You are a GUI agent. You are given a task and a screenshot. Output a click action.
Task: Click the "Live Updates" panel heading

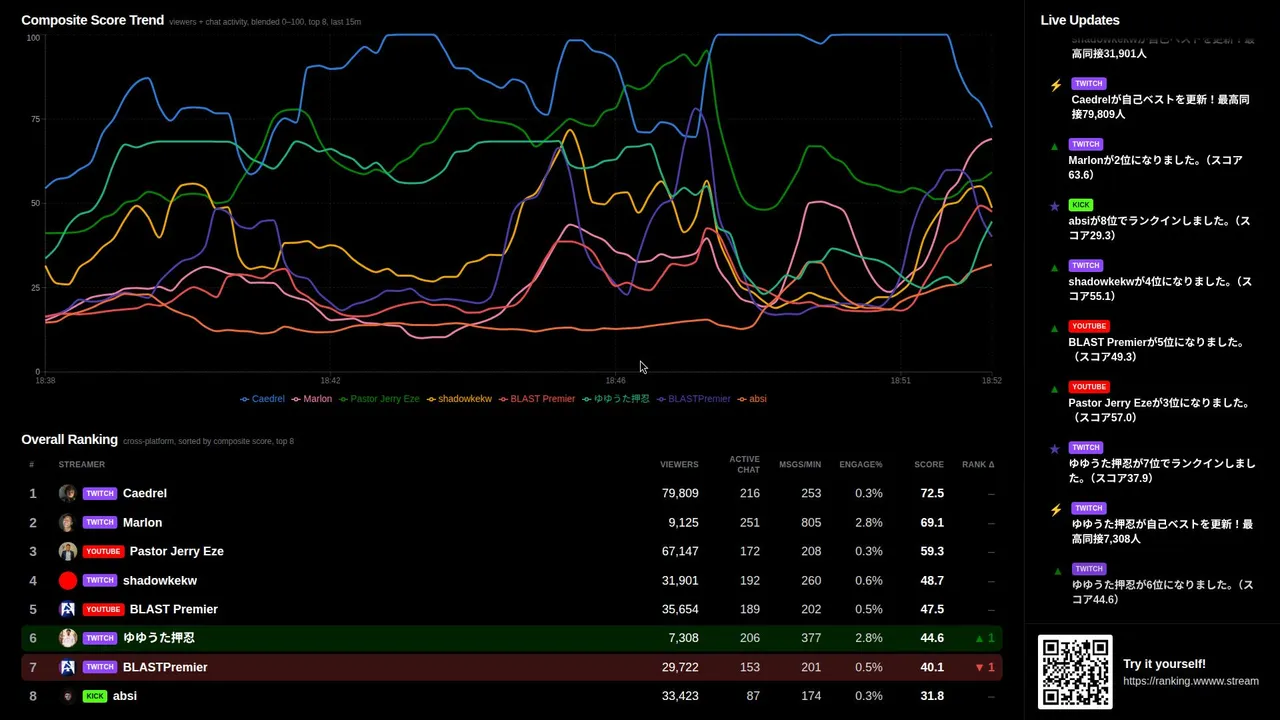1080,20
